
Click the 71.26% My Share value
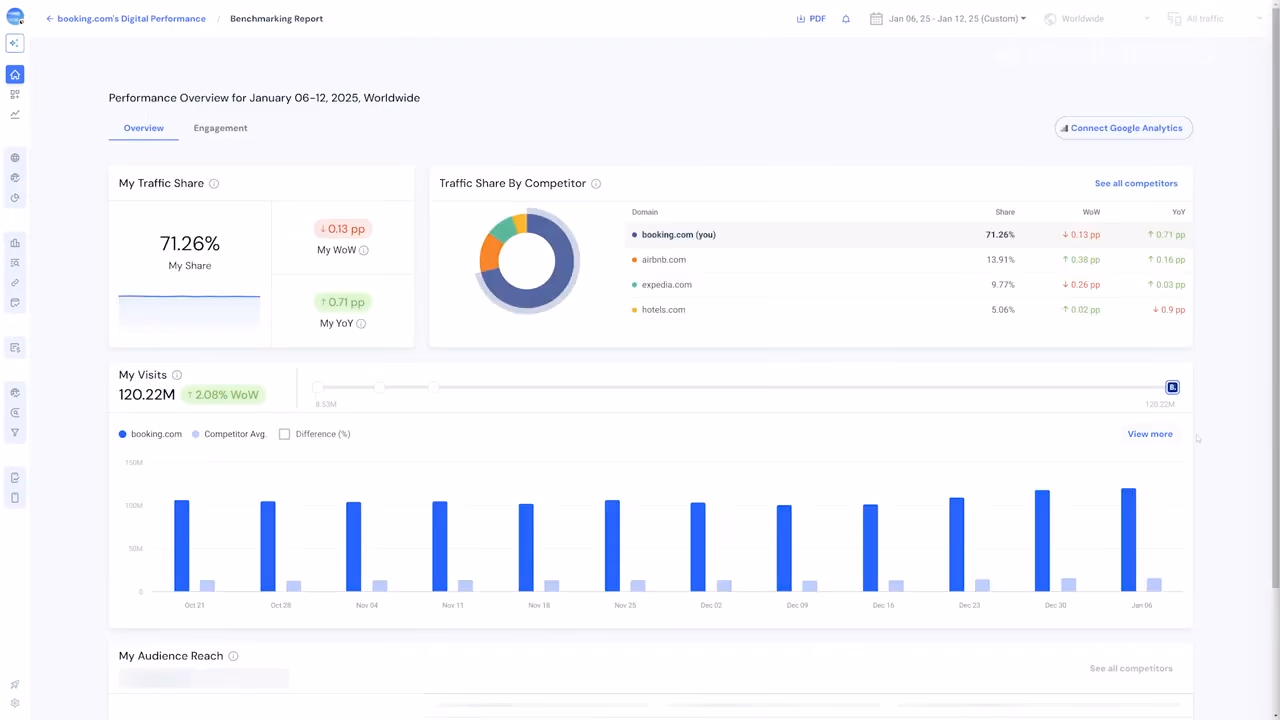[190, 244]
